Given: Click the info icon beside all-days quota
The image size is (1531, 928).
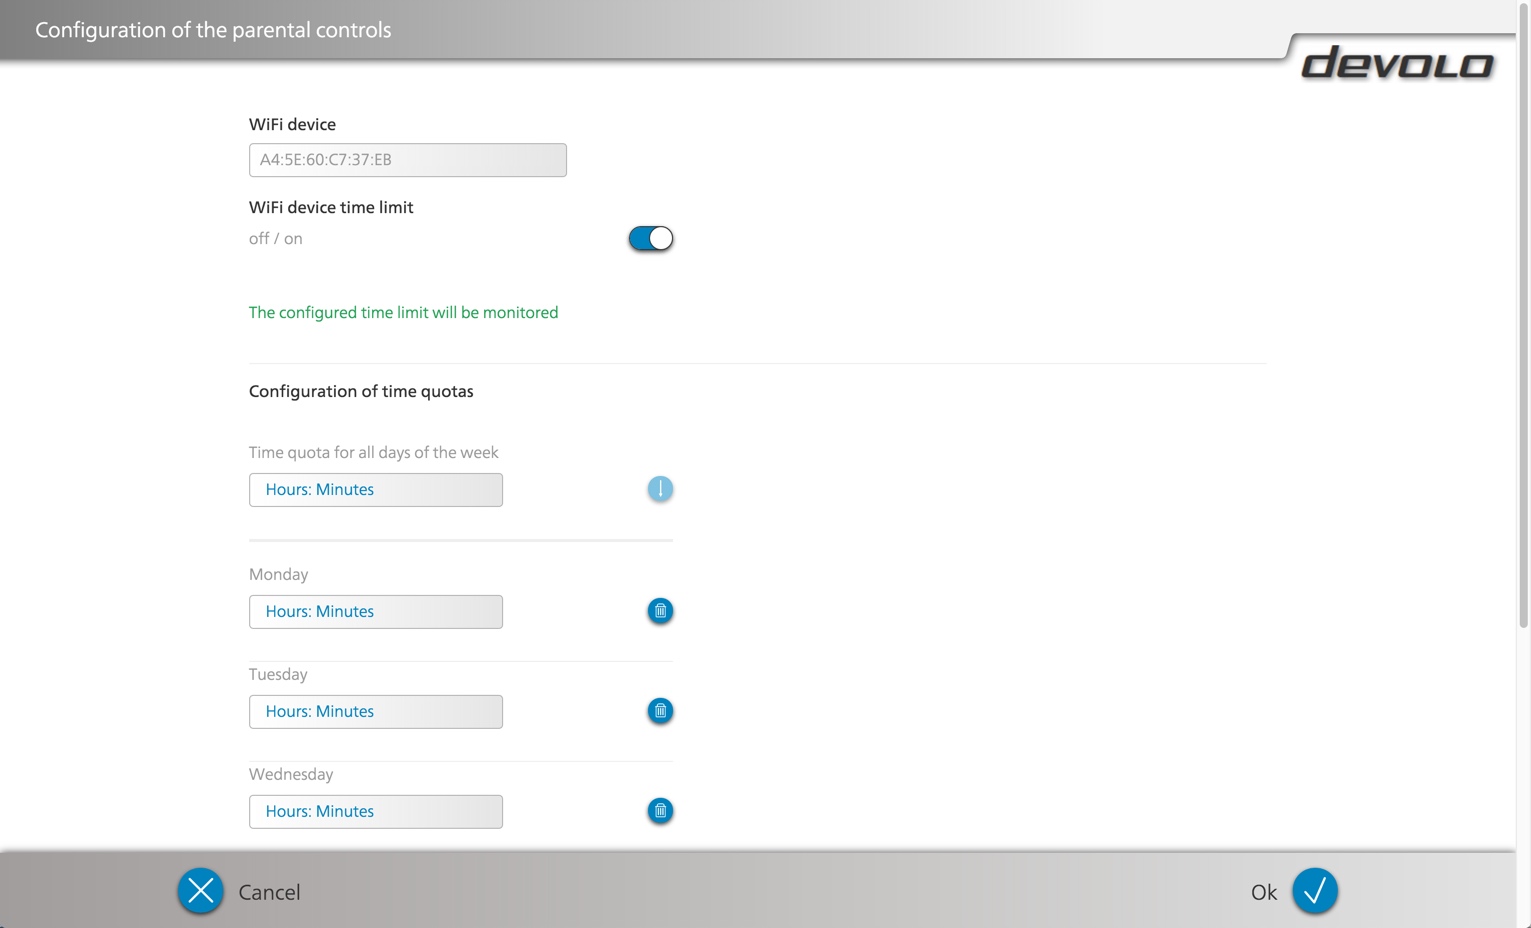Looking at the screenshot, I should pyautogui.click(x=660, y=489).
